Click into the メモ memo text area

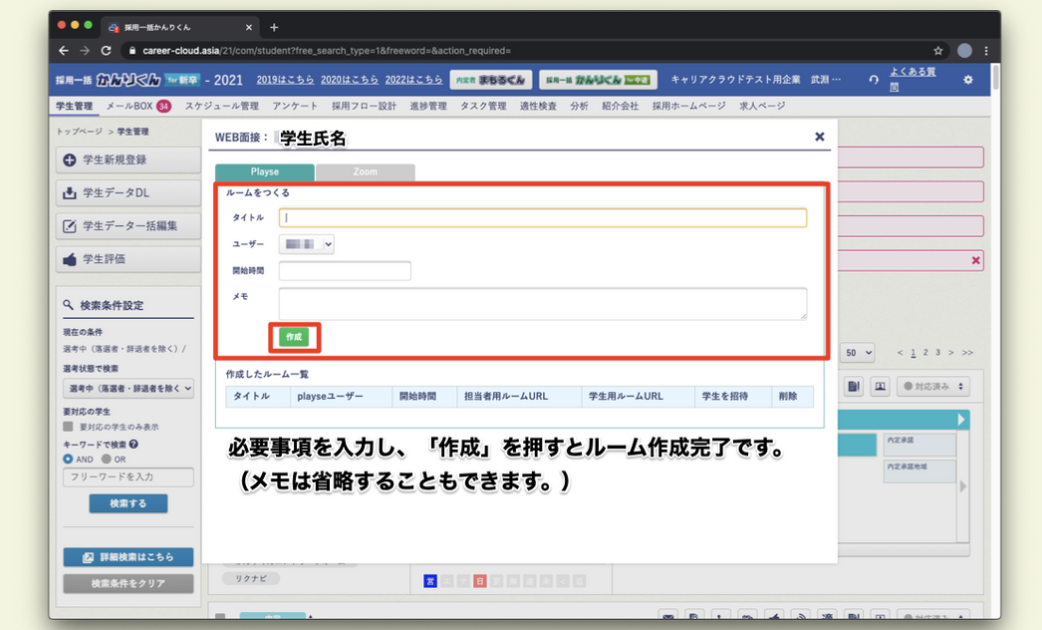[x=543, y=303]
